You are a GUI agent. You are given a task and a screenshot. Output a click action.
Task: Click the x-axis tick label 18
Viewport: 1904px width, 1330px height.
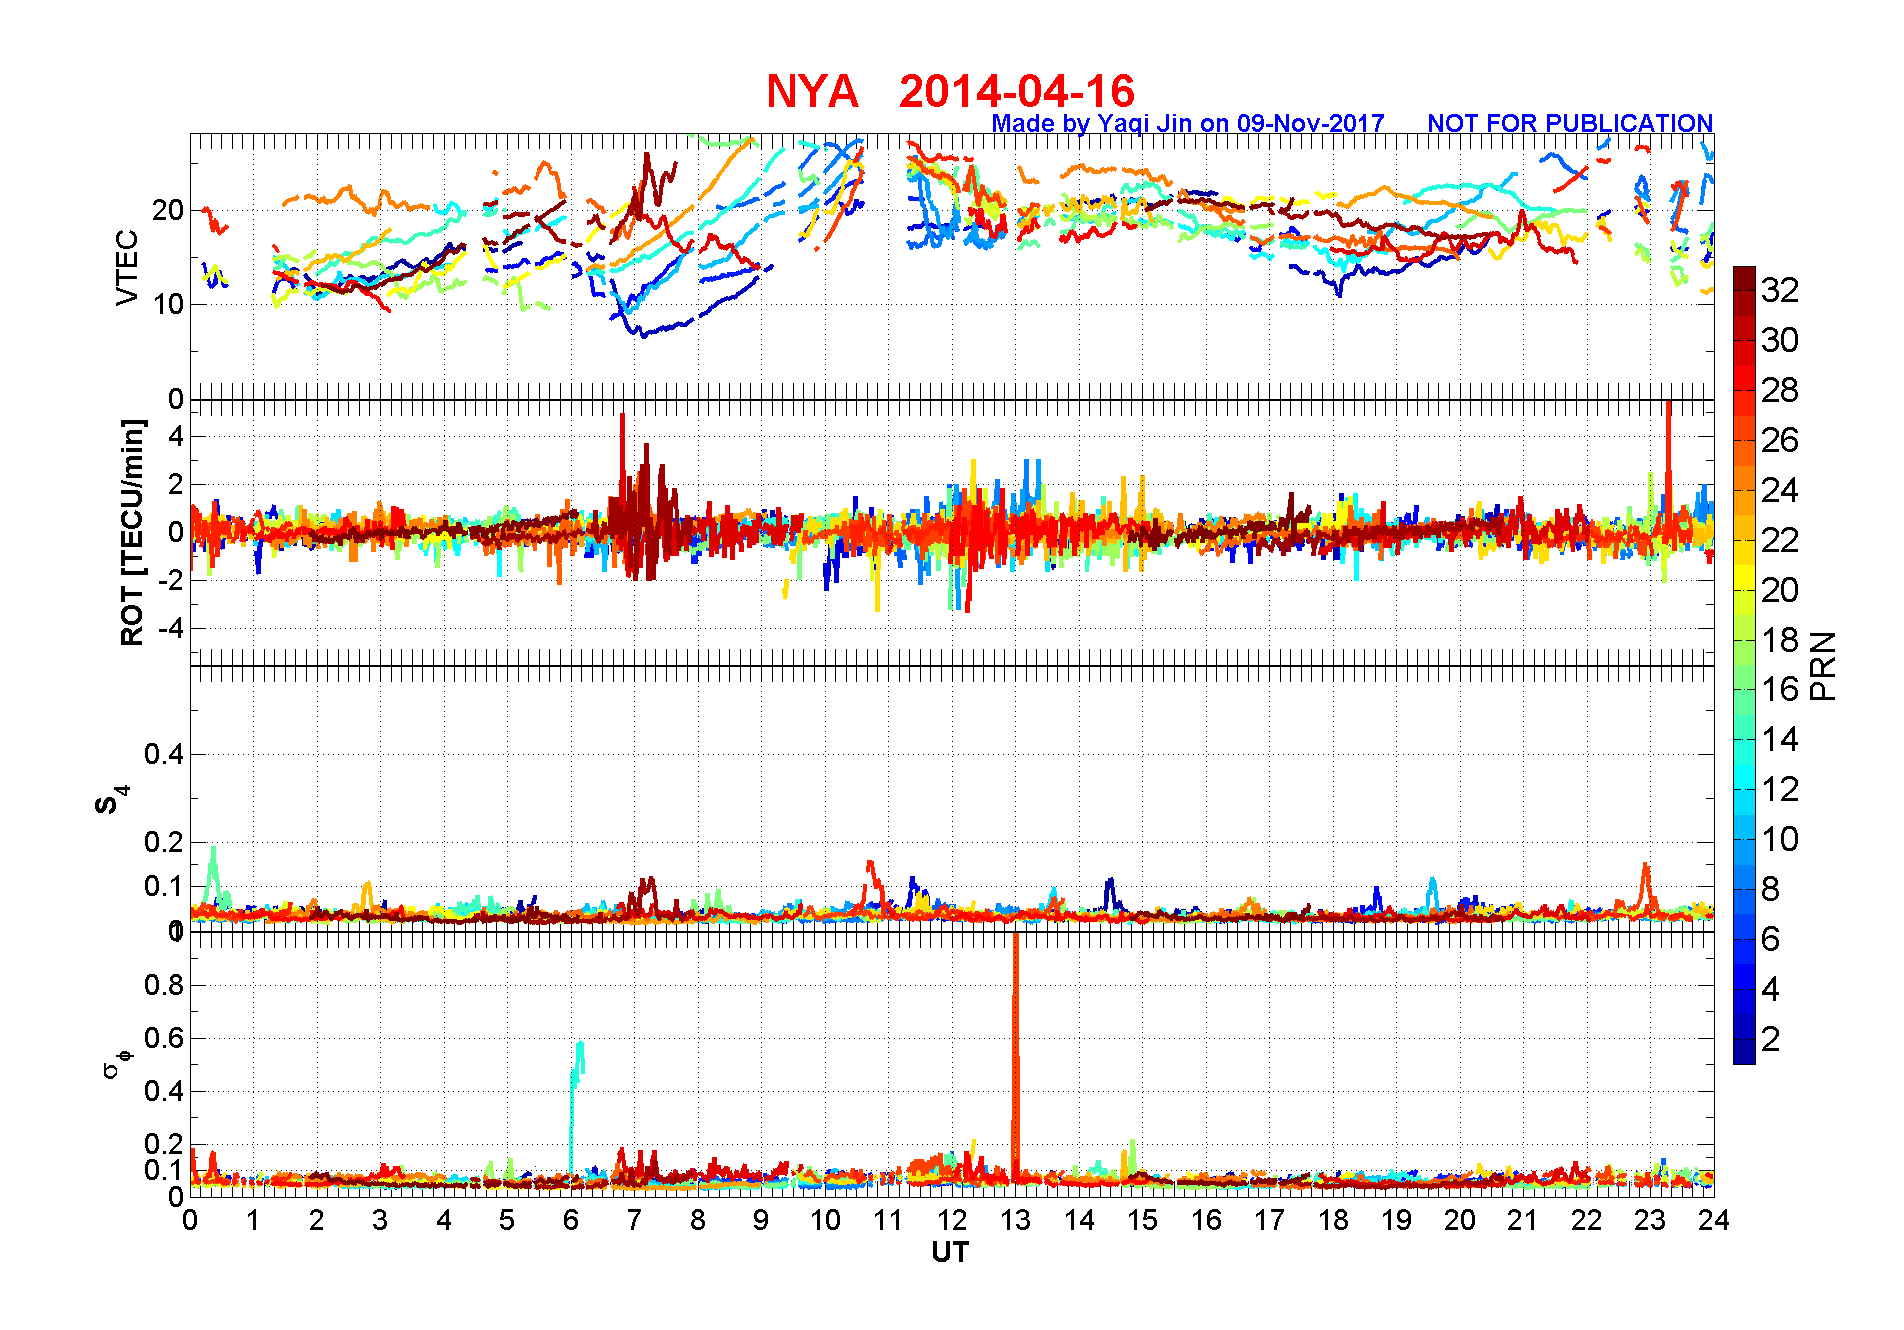coord(1333,1220)
